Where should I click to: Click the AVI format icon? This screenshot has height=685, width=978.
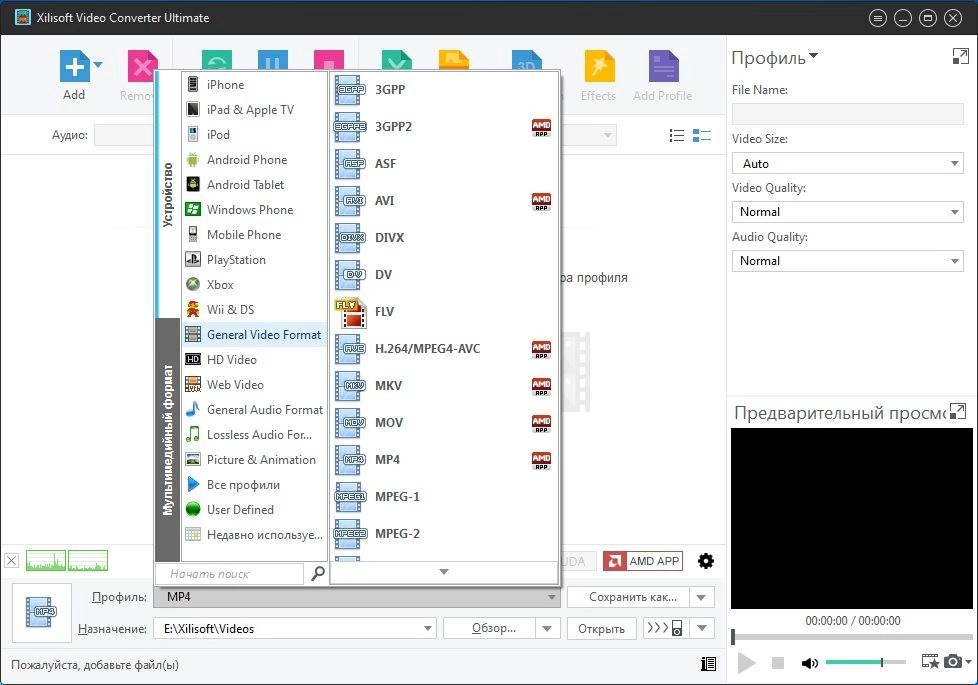coord(350,200)
